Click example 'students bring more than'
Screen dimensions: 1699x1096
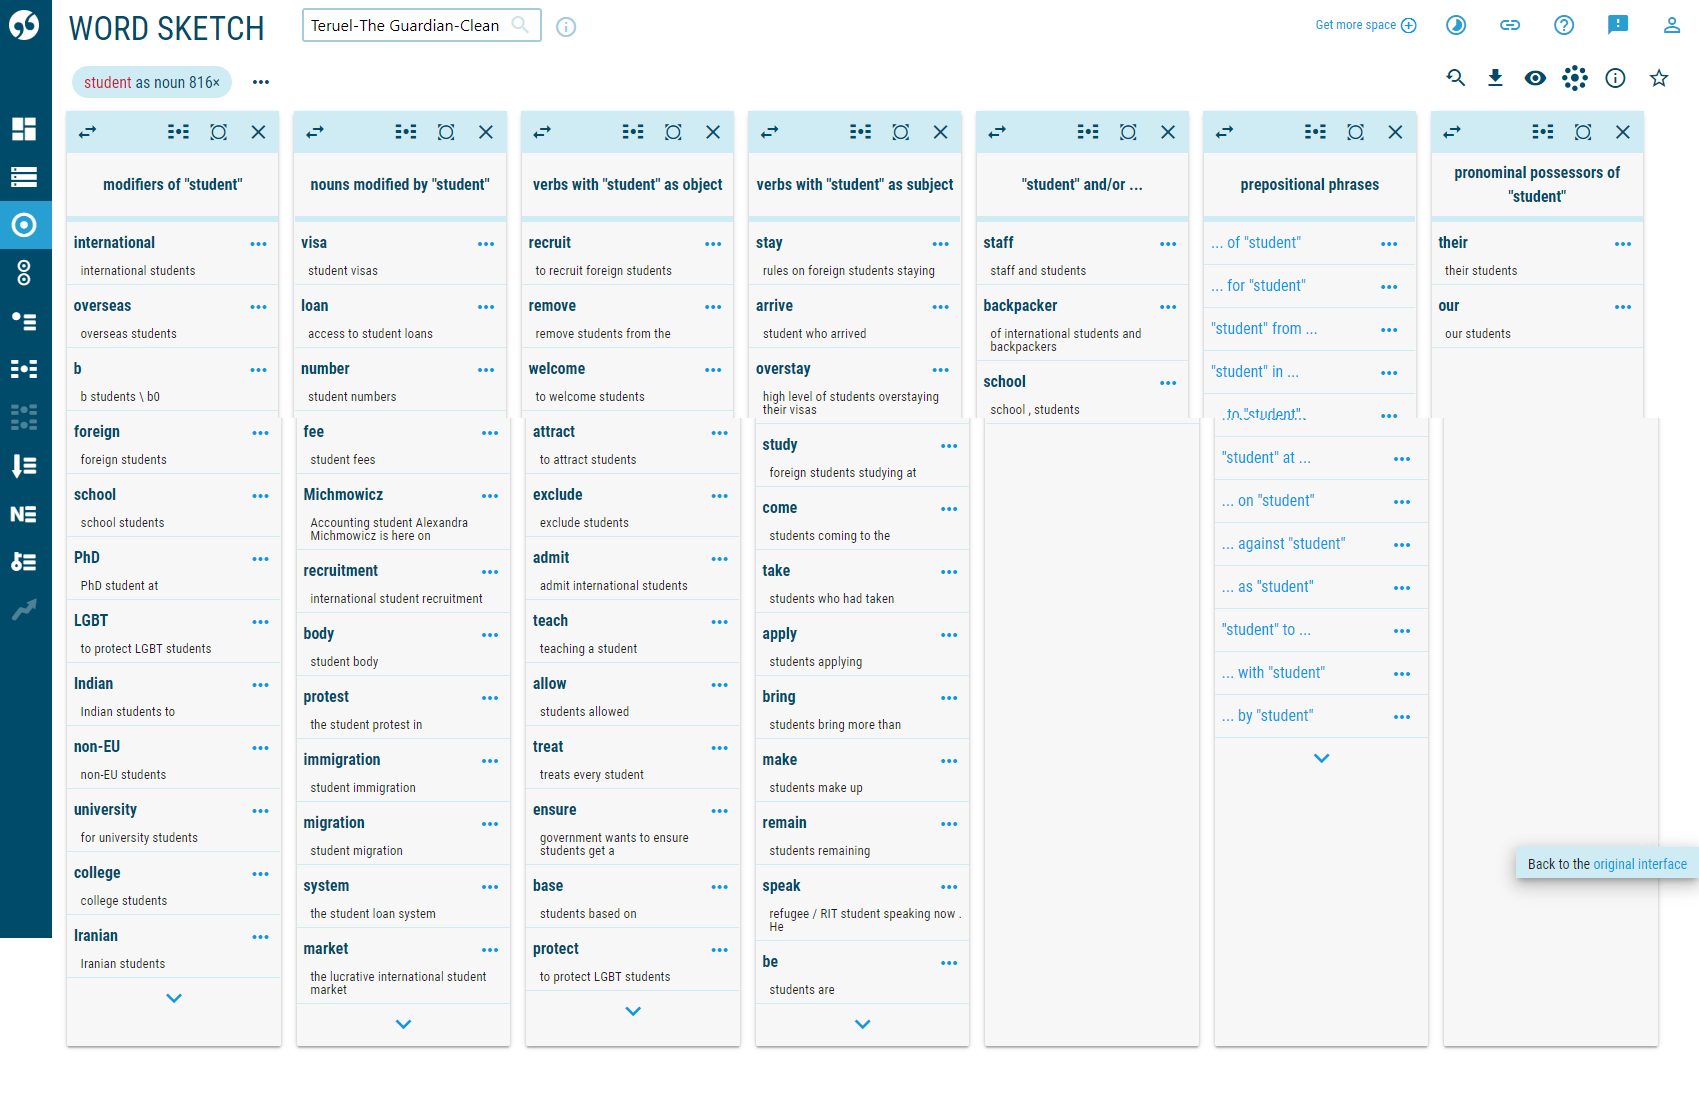pyautogui.click(x=835, y=725)
